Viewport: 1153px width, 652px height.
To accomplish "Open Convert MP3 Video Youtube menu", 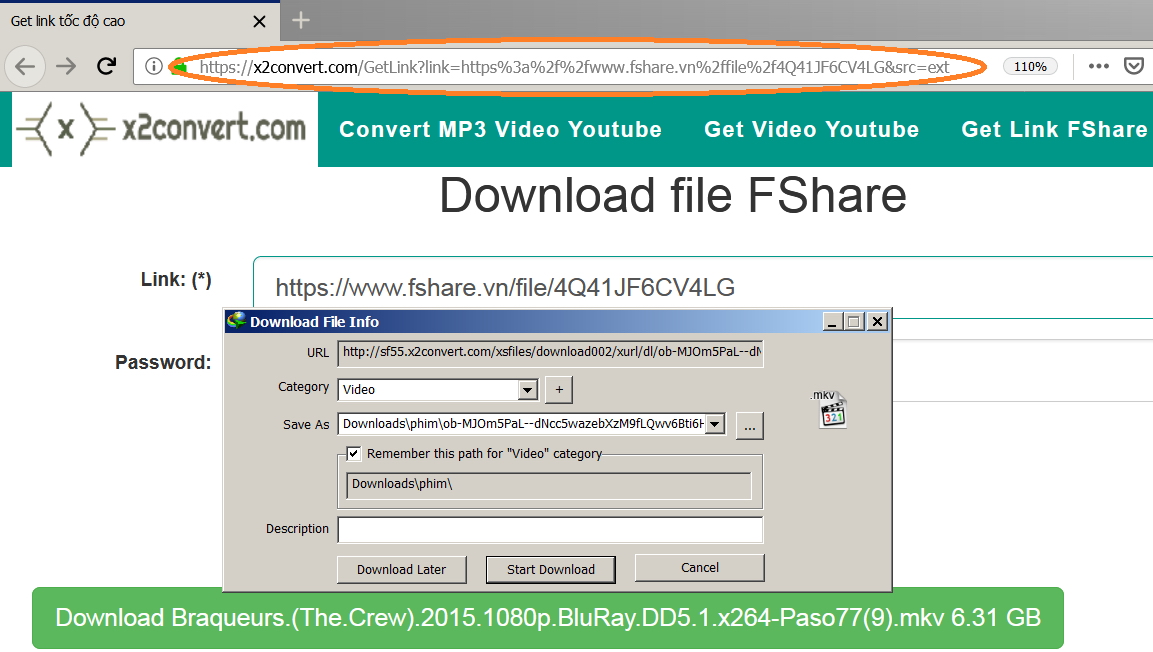I will pyautogui.click(x=500, y=129).
